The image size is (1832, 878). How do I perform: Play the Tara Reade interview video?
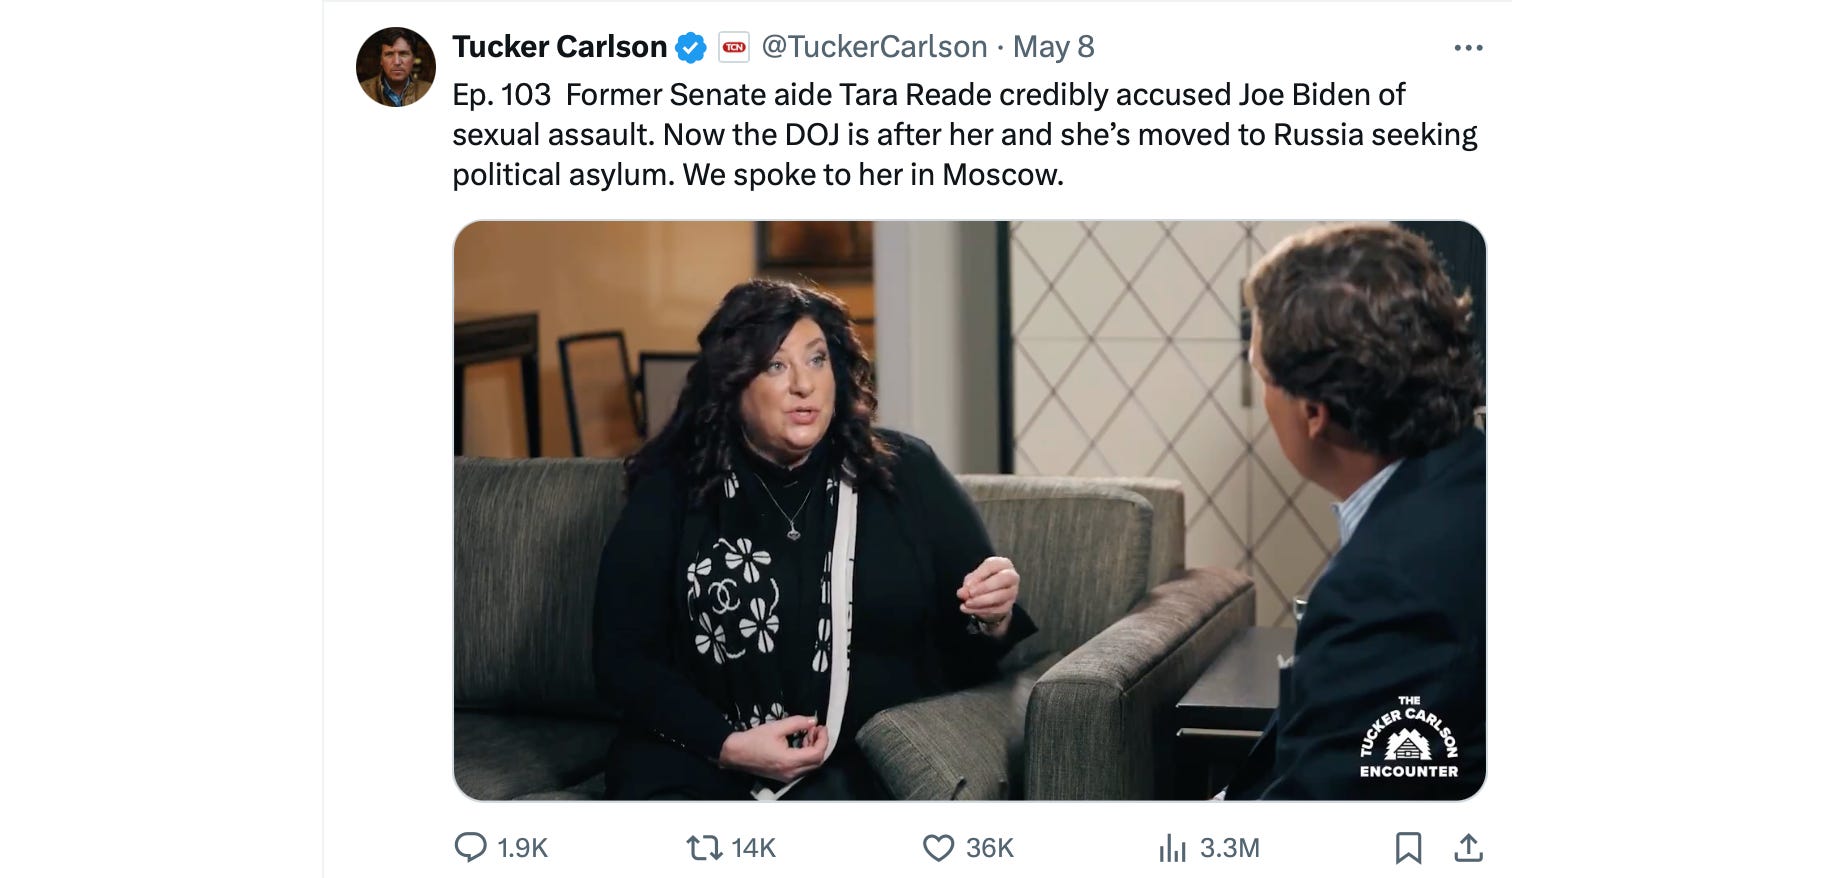[x=969, y=510]
